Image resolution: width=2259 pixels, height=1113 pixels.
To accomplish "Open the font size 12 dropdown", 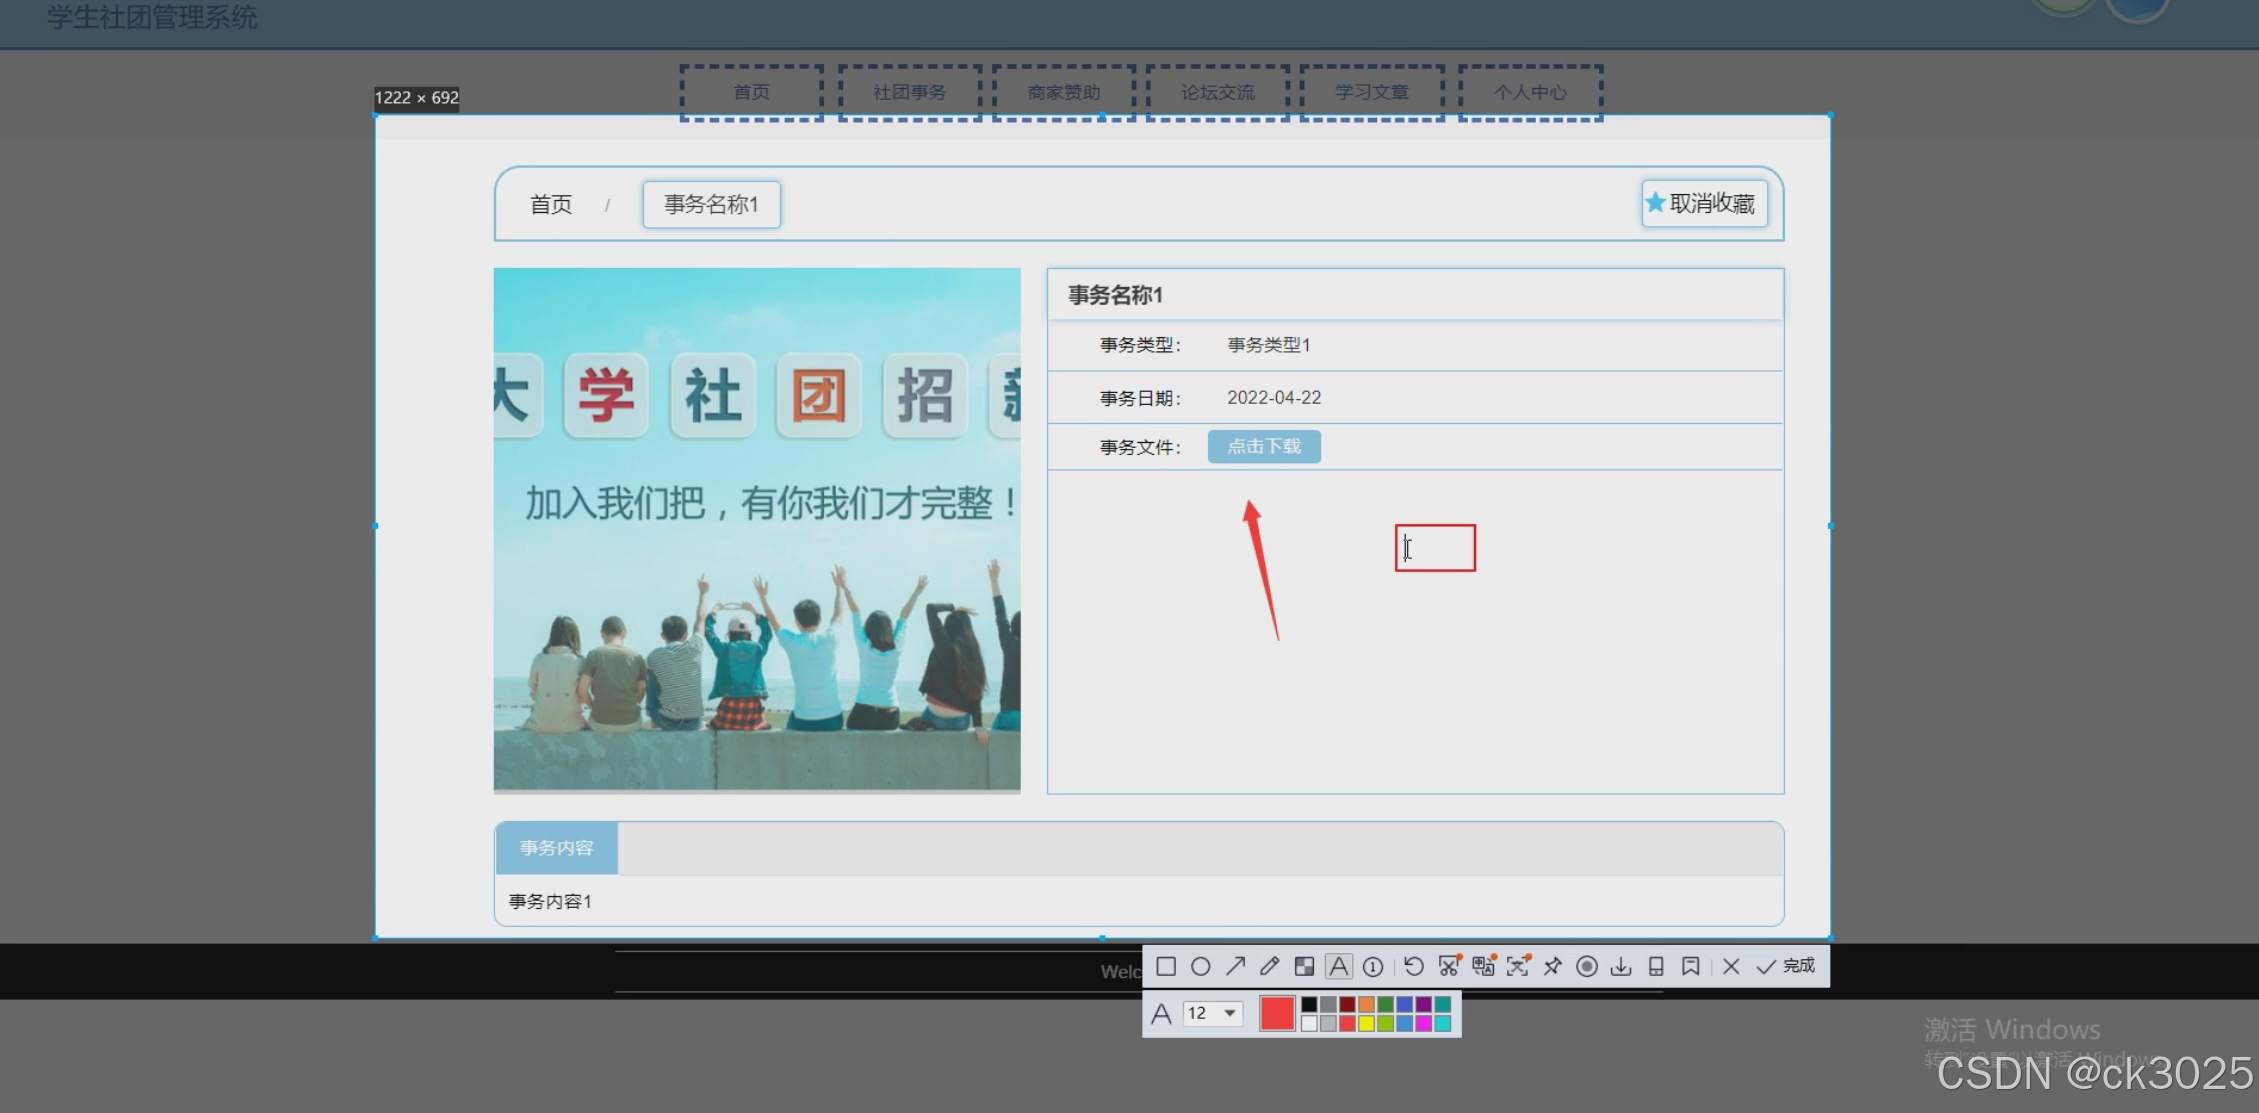I will point(1213,1013).
